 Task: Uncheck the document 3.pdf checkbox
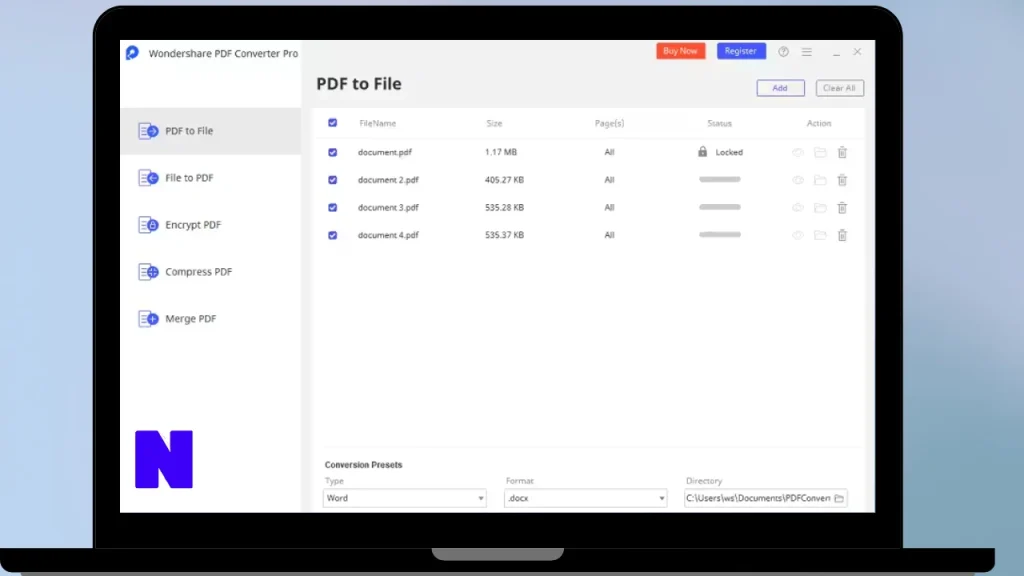click(332, 208)
